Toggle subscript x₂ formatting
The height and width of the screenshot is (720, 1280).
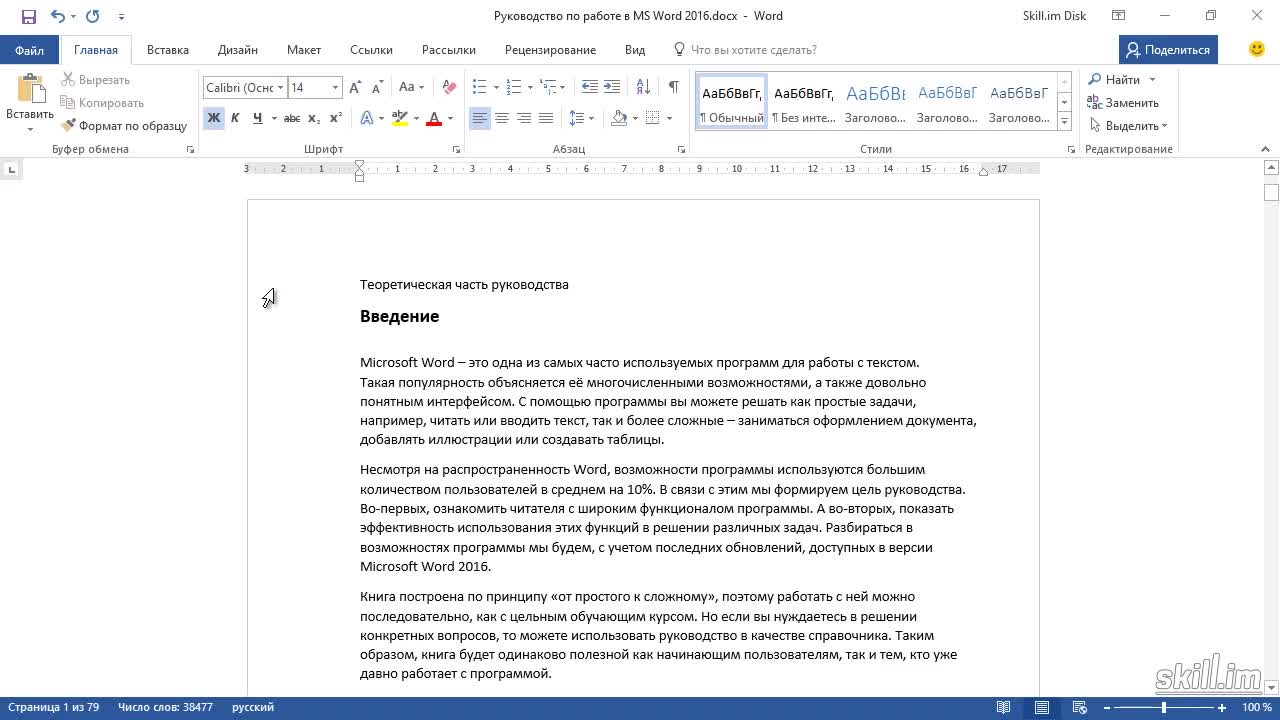pos(314,118)
